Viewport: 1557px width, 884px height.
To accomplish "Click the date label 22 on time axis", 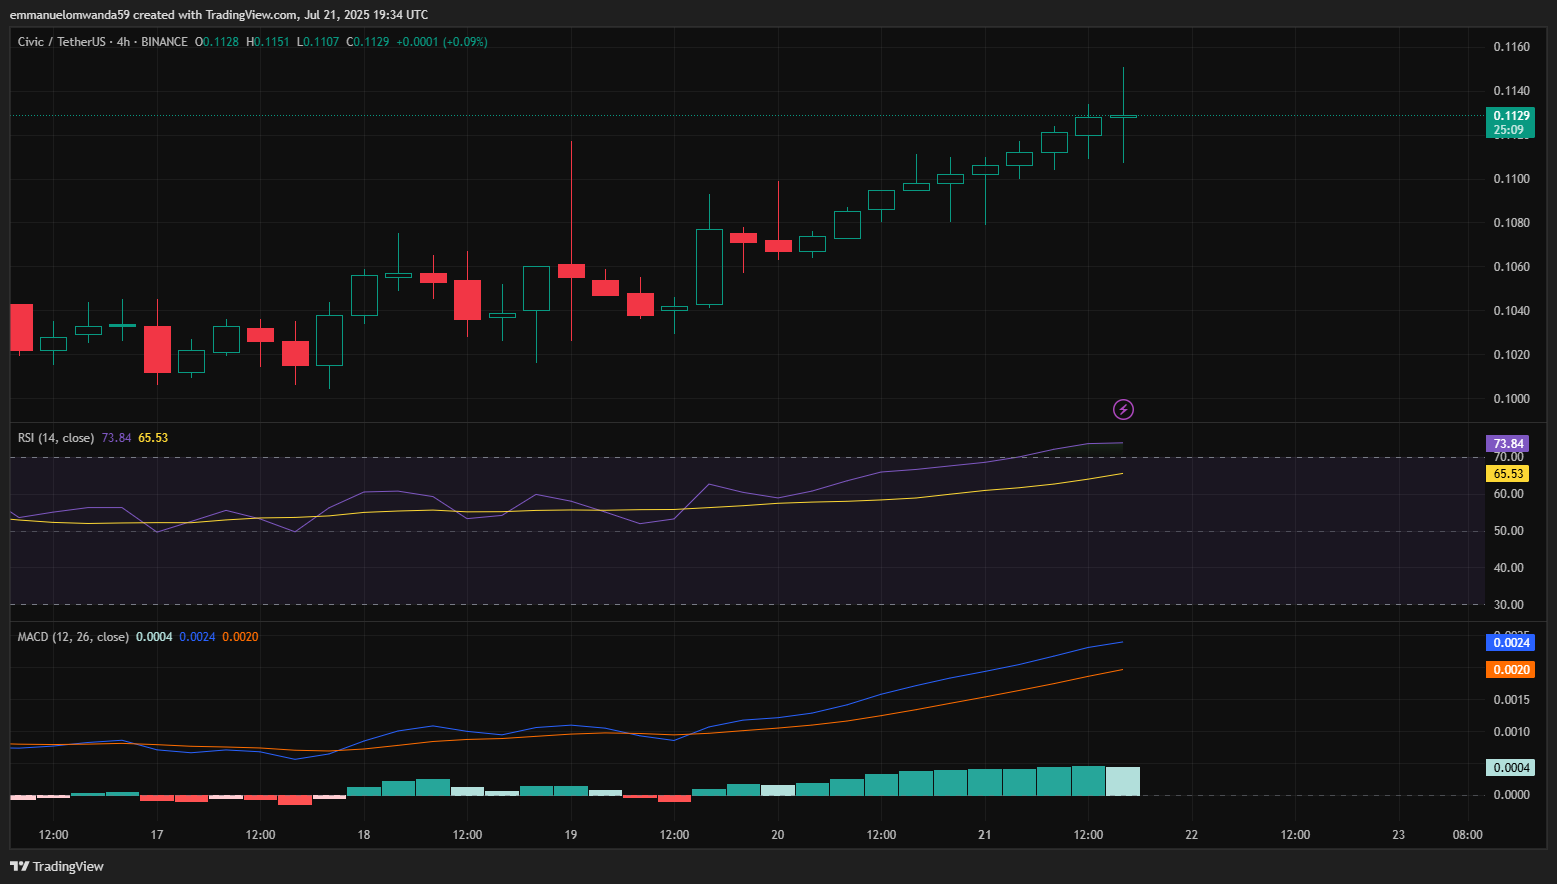I will coord(1191,835).
